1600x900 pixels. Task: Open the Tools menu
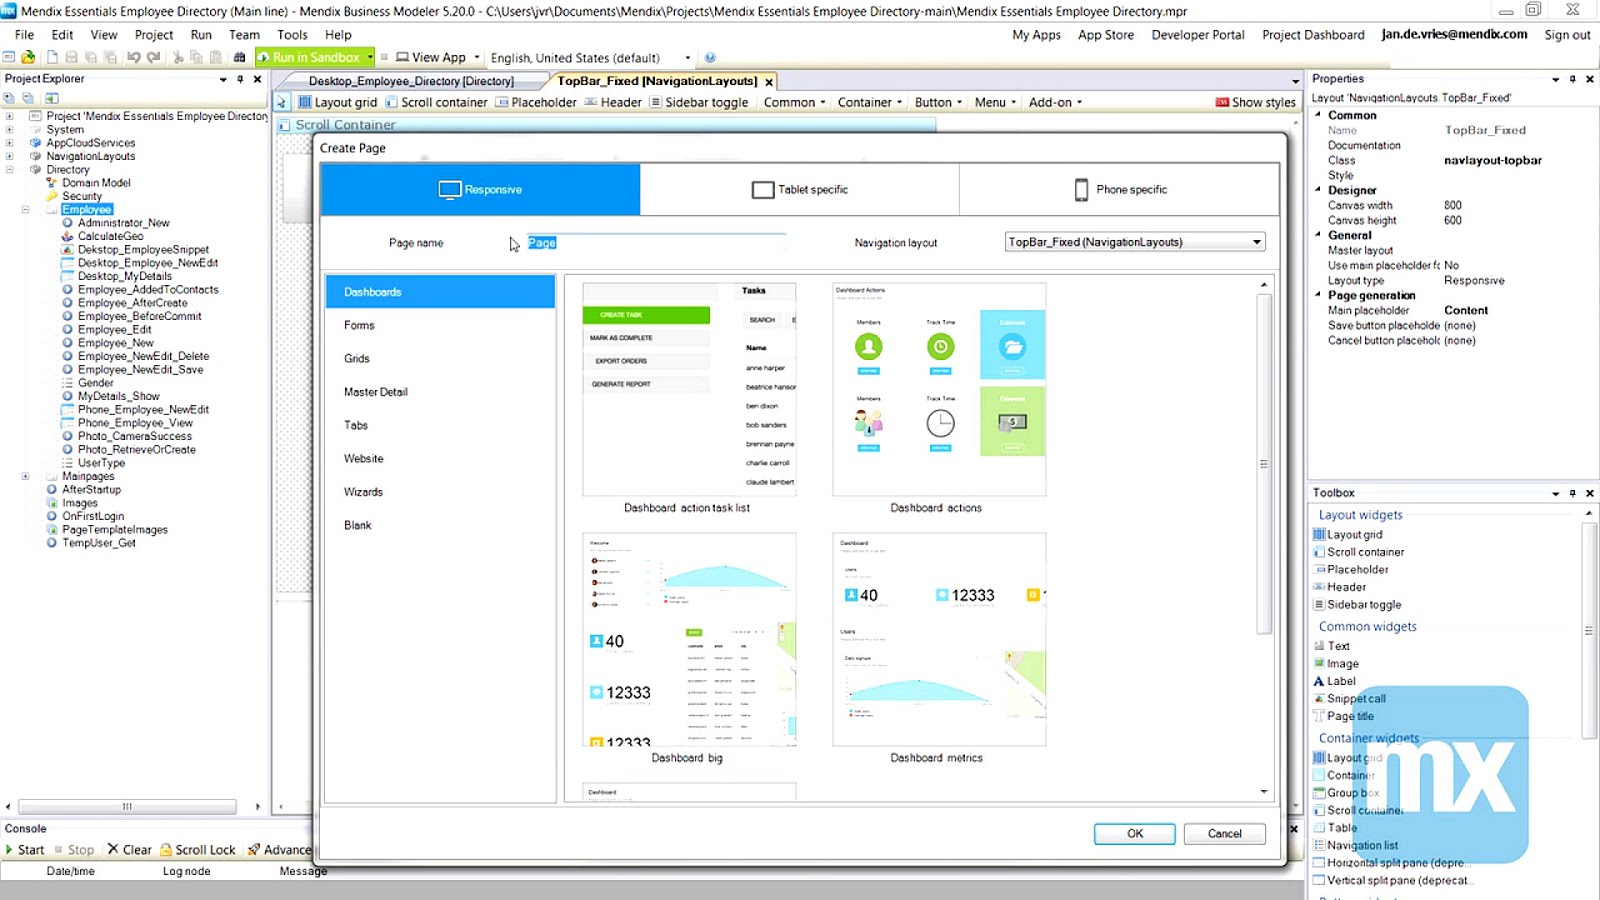[x=292, y=34]
